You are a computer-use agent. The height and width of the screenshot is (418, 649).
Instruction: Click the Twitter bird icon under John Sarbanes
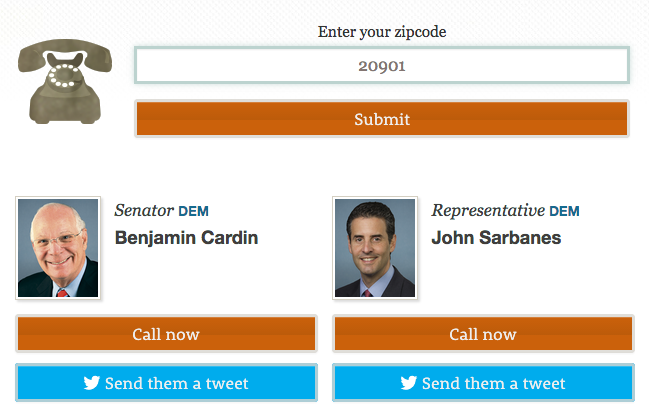(408, 383)
